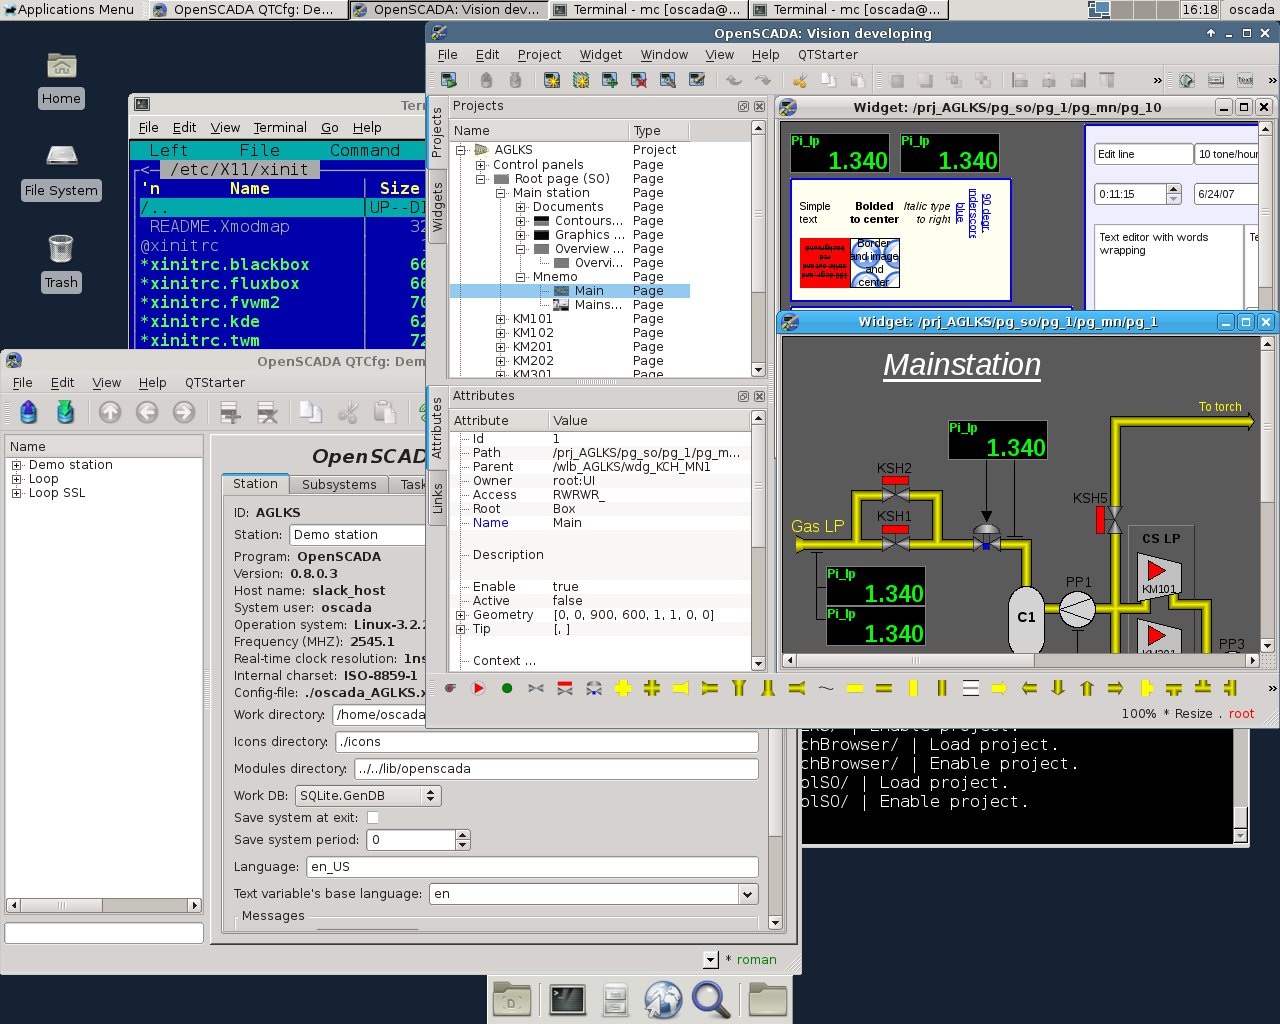Click the save to database icon in QTCfg
The height and width of the screenshot is (1024, 1280).
pyautogui.click(x=65, y=411)
